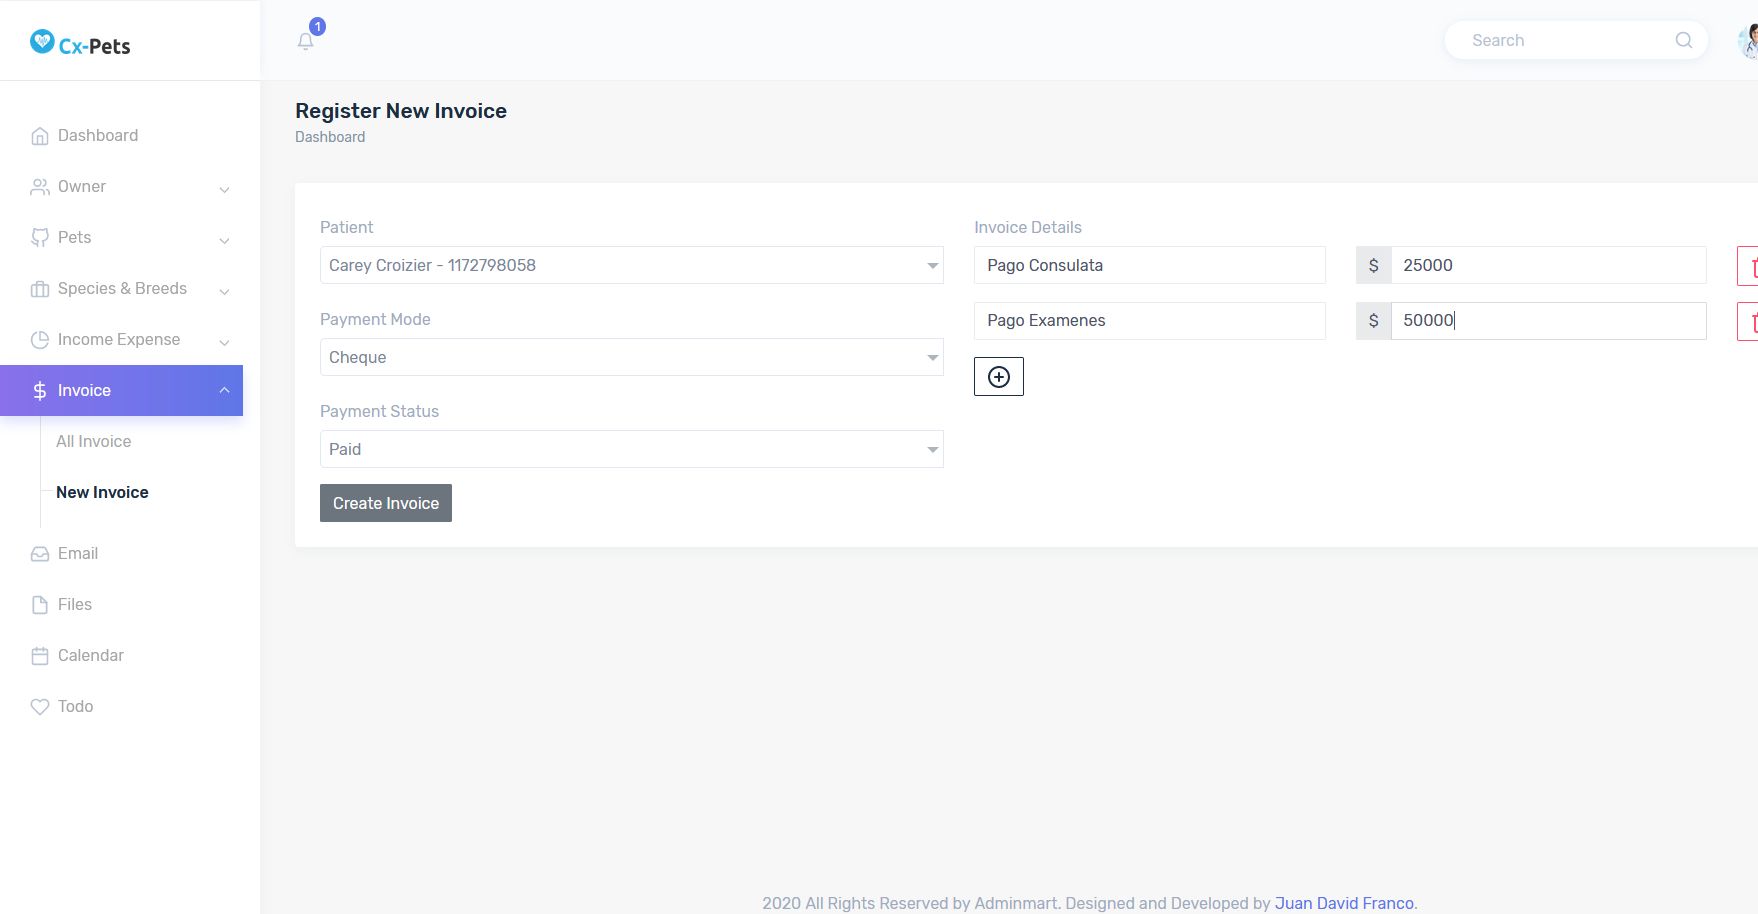The image size is (1758, 914).
Task: Delete the Pago Consulata invoice row
Action: coord(1749,266)
